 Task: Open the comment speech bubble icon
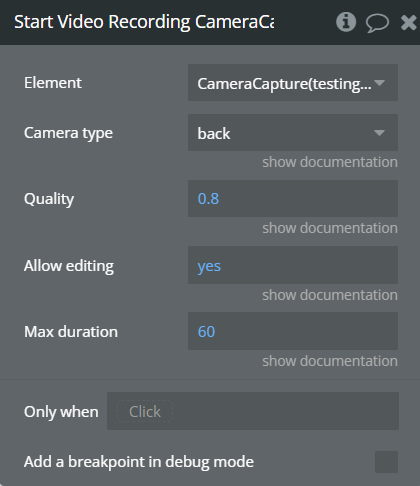point(377,23)
